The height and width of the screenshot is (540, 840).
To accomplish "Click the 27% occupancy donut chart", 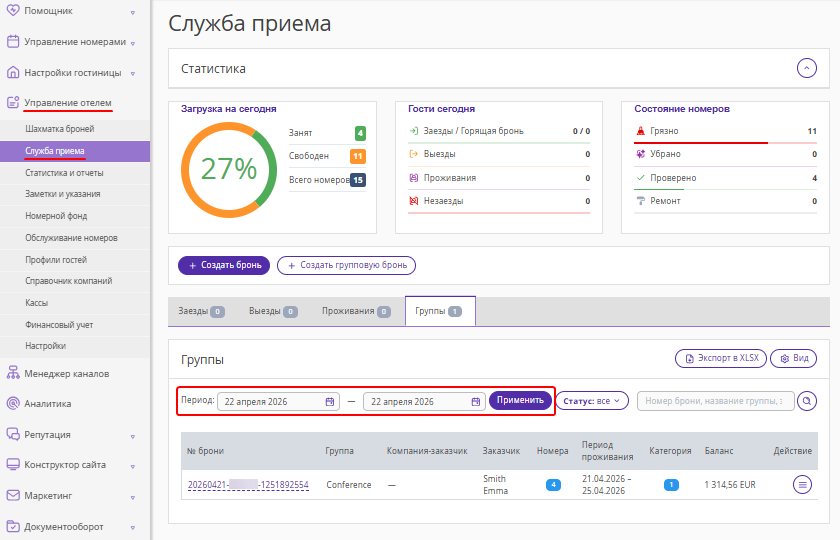I will [x=229, y=170].
